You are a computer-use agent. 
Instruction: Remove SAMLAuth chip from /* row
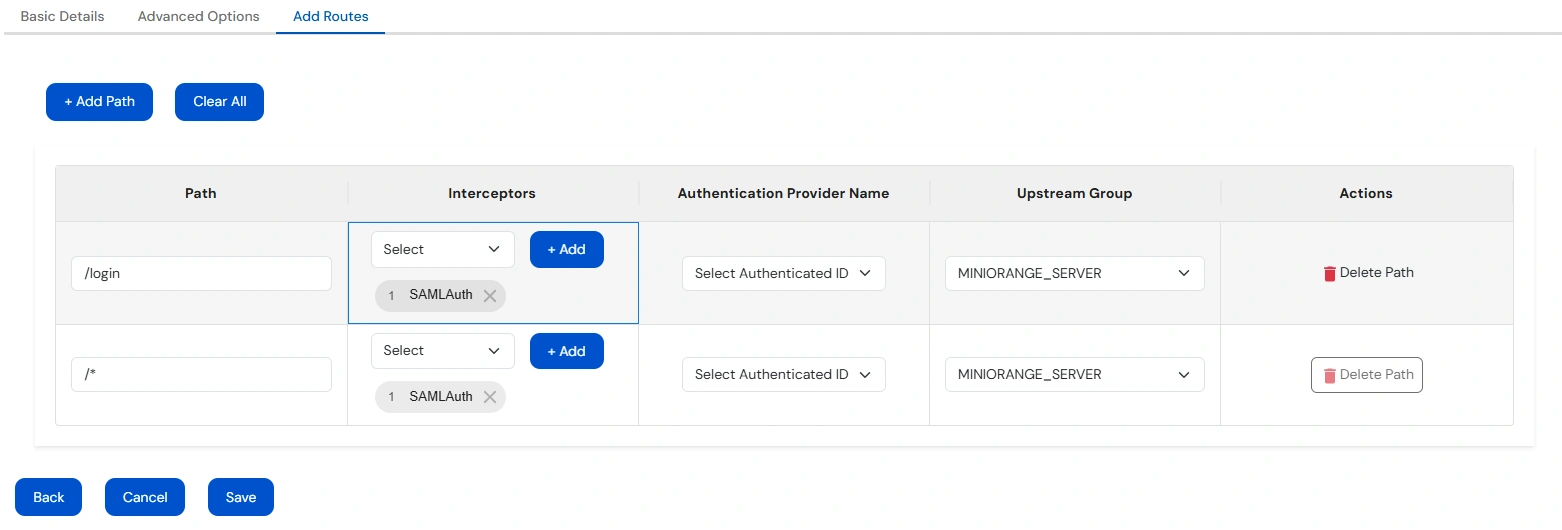coord(490,397)
